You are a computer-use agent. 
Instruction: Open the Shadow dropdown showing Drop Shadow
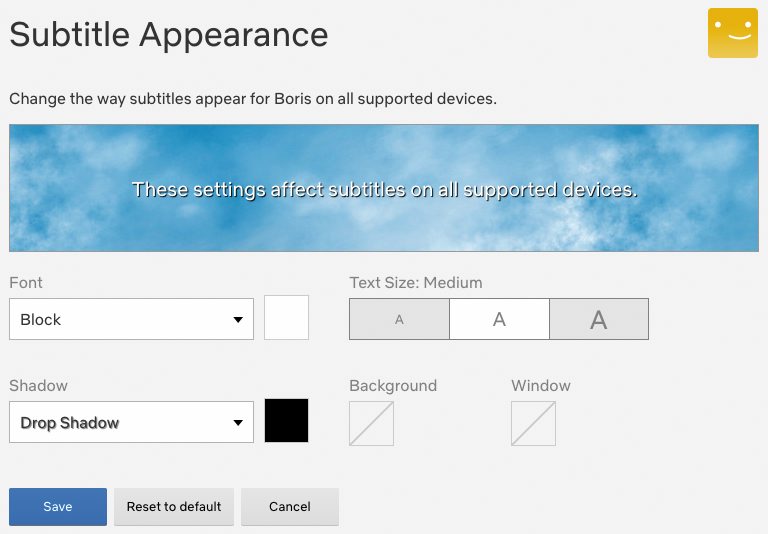[x=131, y=422]
